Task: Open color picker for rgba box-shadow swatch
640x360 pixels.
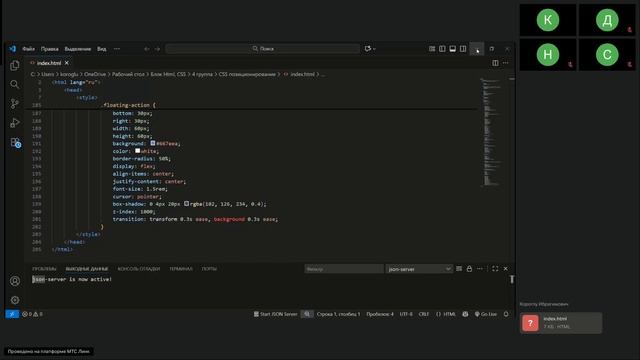Action: (186, 203)
